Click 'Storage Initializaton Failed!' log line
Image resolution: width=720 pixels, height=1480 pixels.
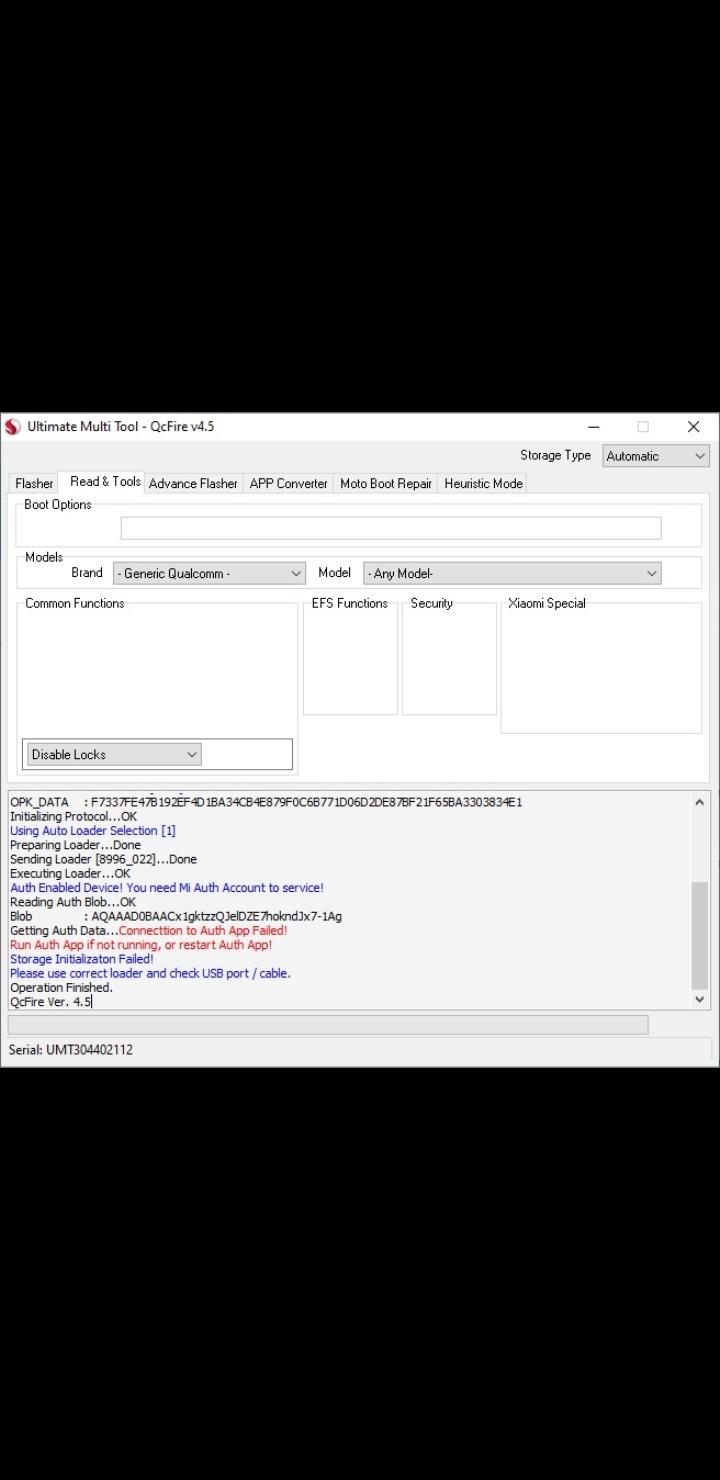pyautogui.click(x=82, y=959)
